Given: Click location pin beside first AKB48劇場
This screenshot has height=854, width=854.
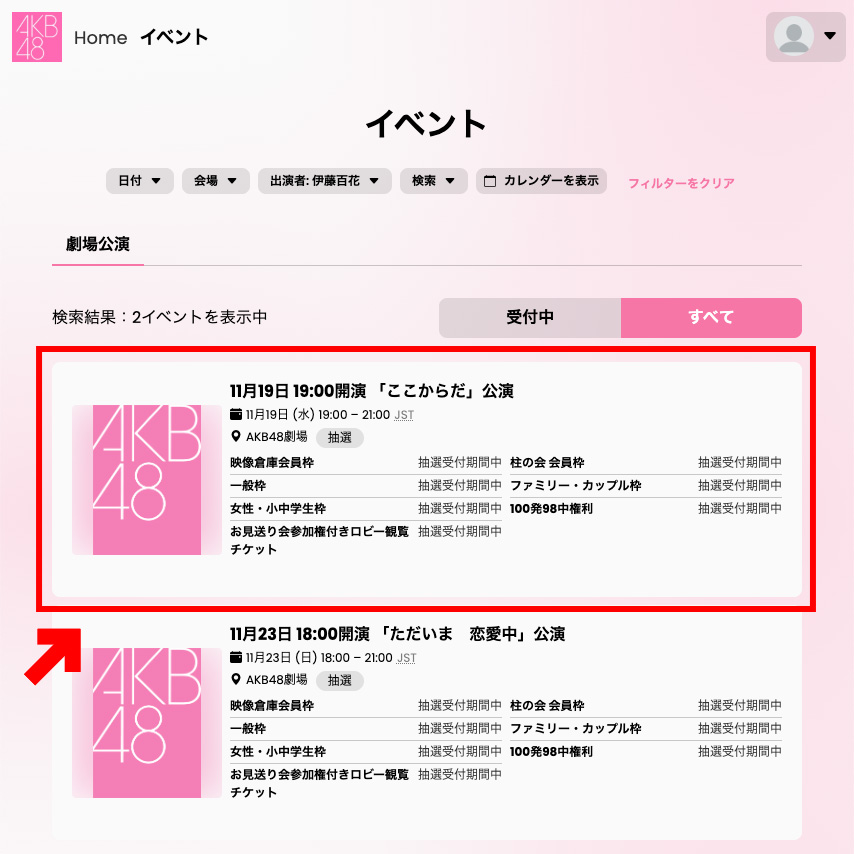Looking at the screenshot, I should 236,436.
